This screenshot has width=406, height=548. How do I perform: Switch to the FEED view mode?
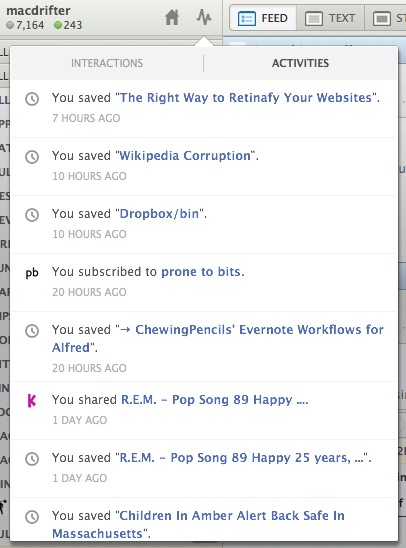pos(263,19)
